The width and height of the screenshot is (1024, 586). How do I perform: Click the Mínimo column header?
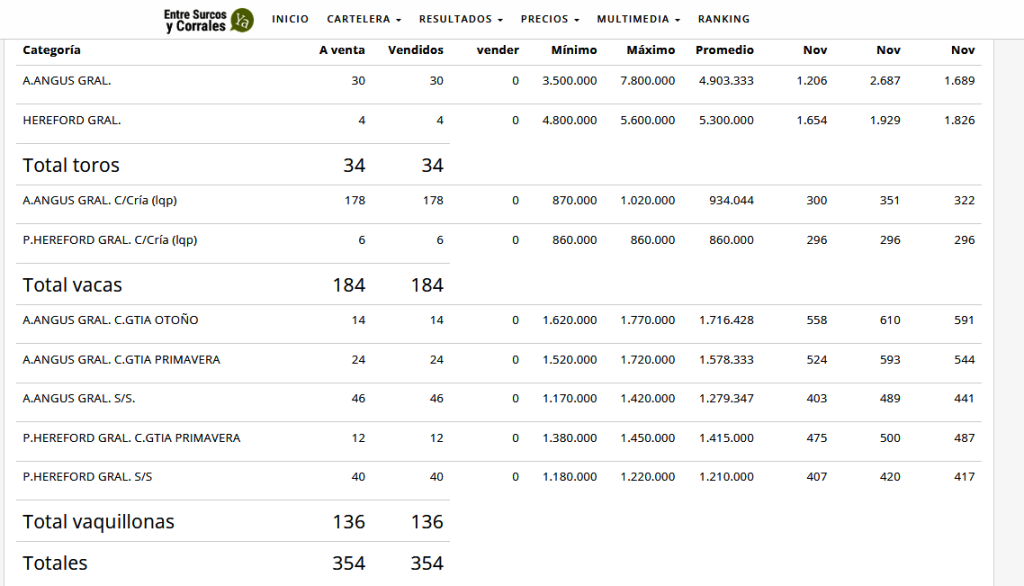pos(573,50)
